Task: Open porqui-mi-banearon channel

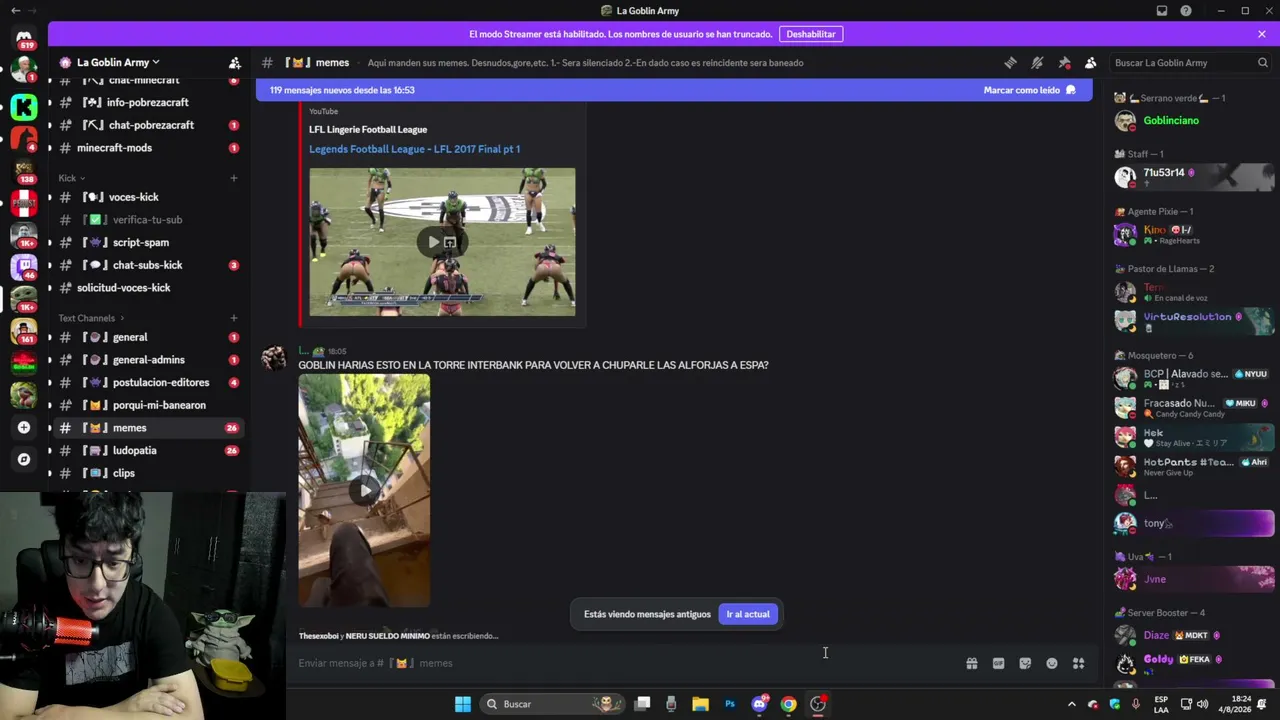Action: tap(147, 405)
